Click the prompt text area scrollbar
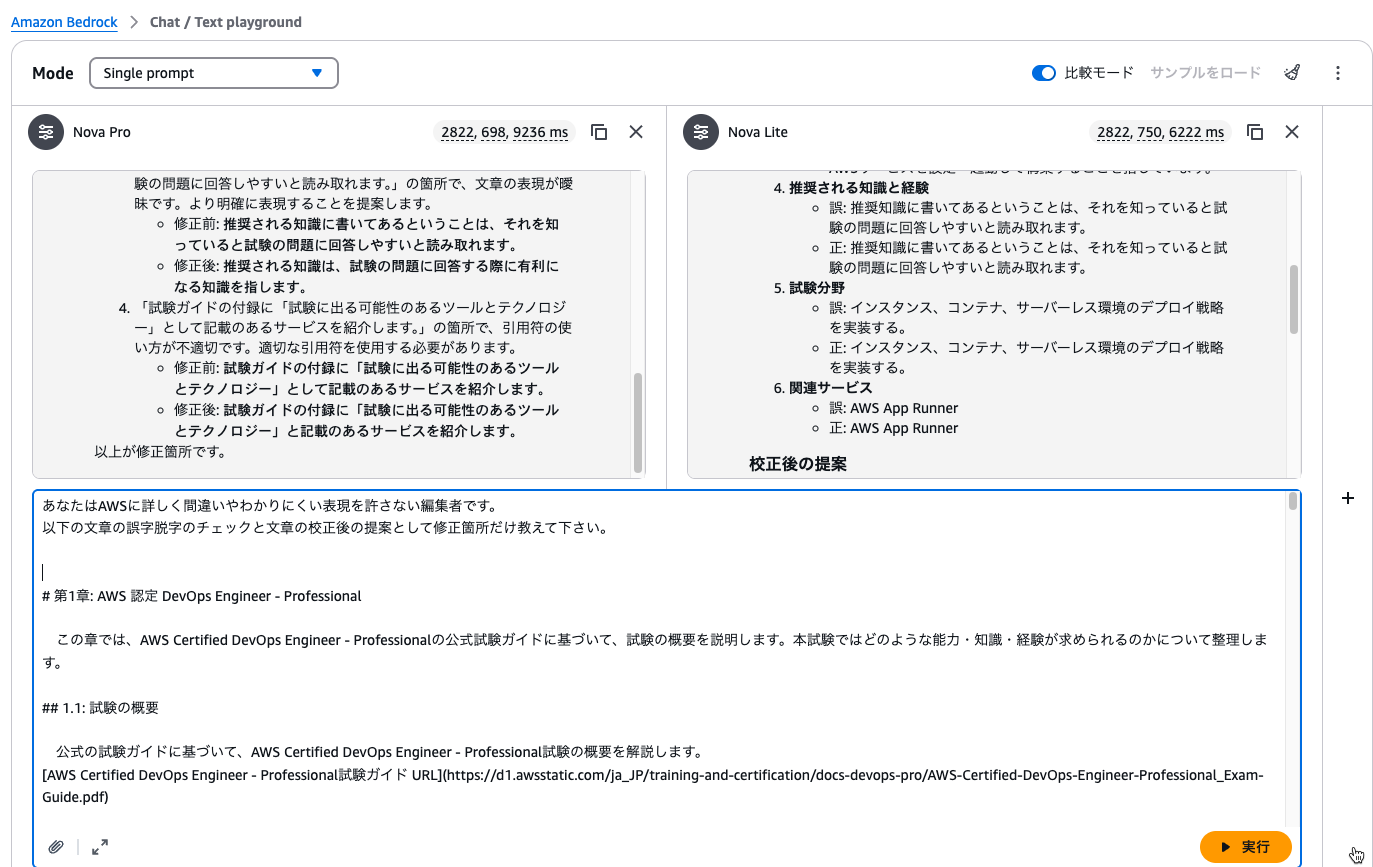Viewport: 1373px width, 867px height. 1293,501
